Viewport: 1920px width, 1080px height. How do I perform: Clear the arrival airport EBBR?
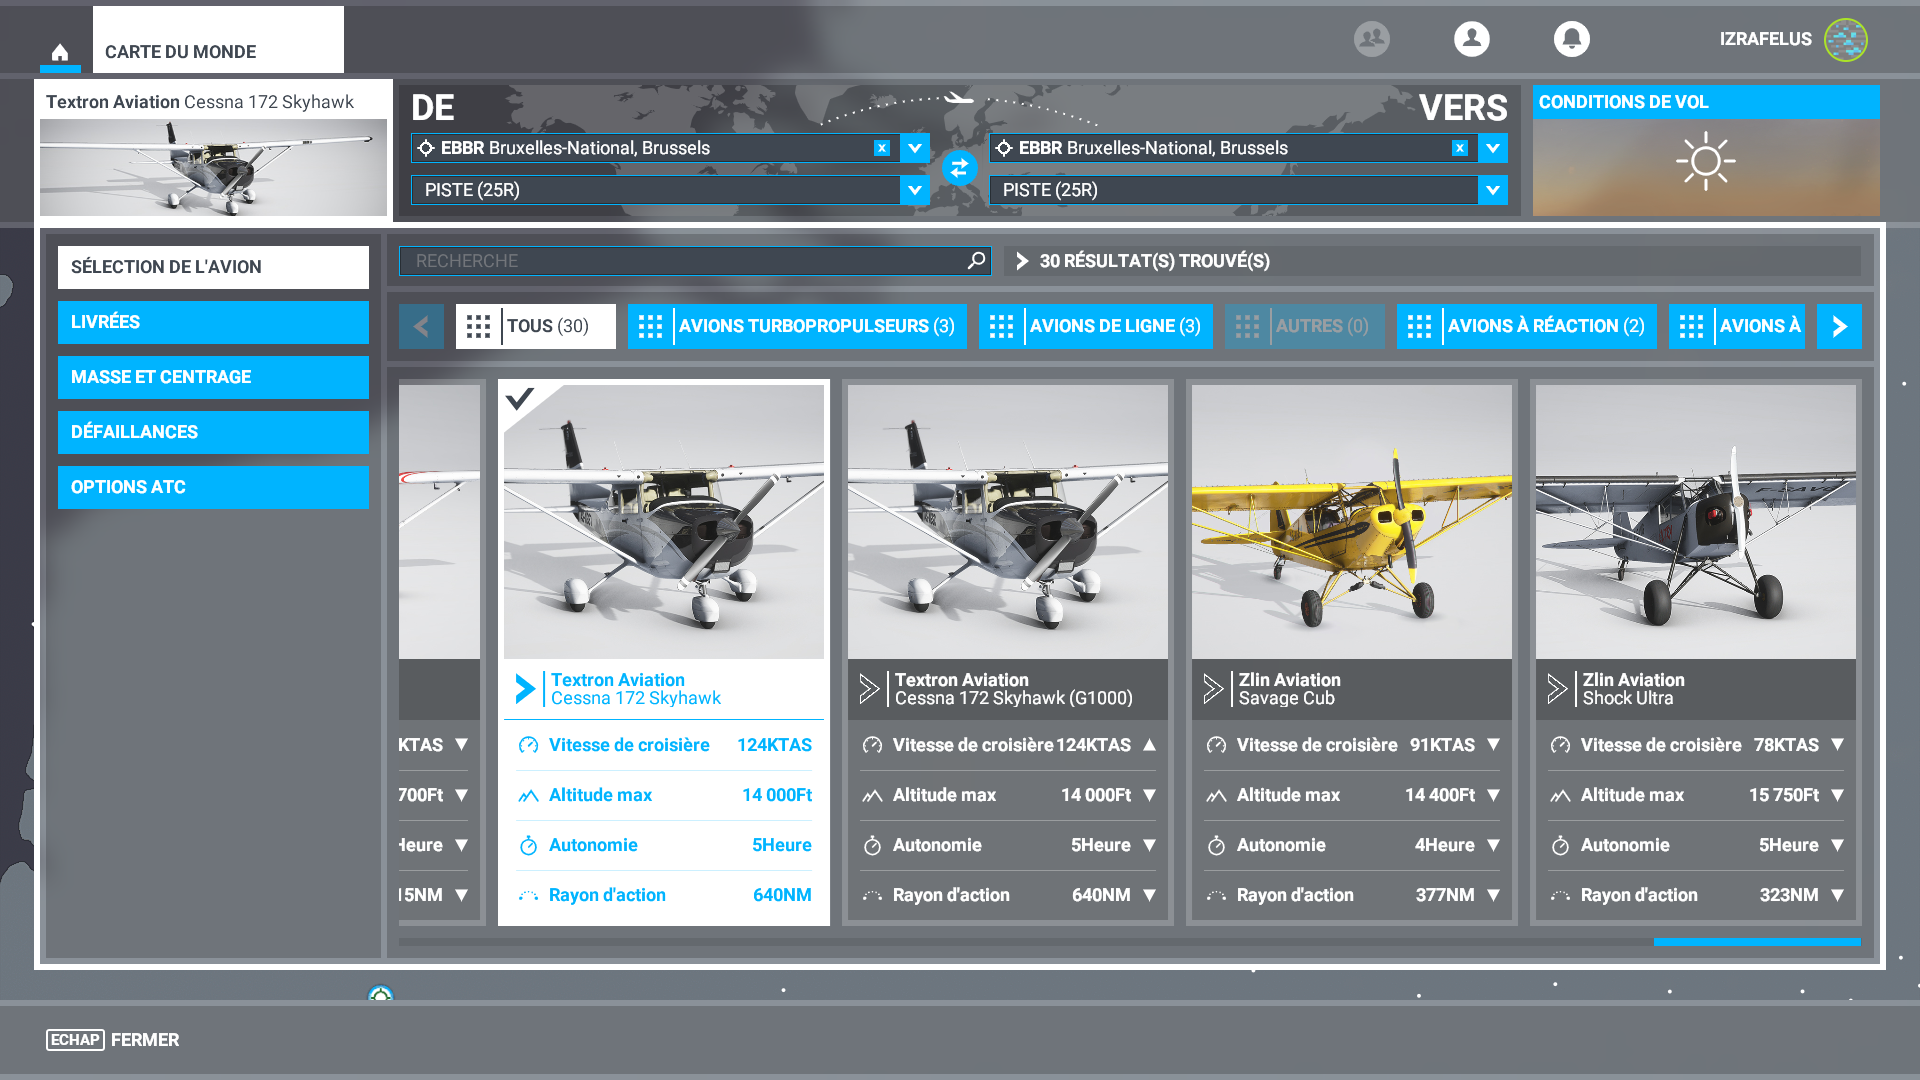coord(1459,148)
